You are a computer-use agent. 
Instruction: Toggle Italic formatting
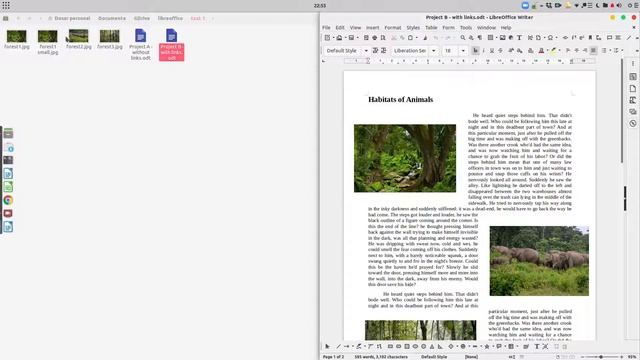point(484,51)
